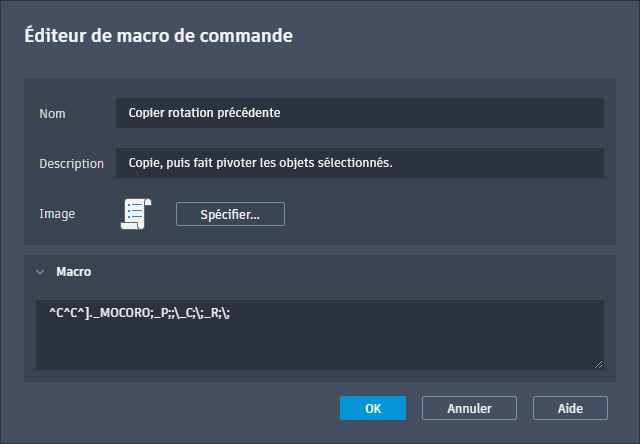Viewport: 640px width, 444px height.
Task: Click the 'Copier rotation précédente' text
Action: click(x=204, y=113)
